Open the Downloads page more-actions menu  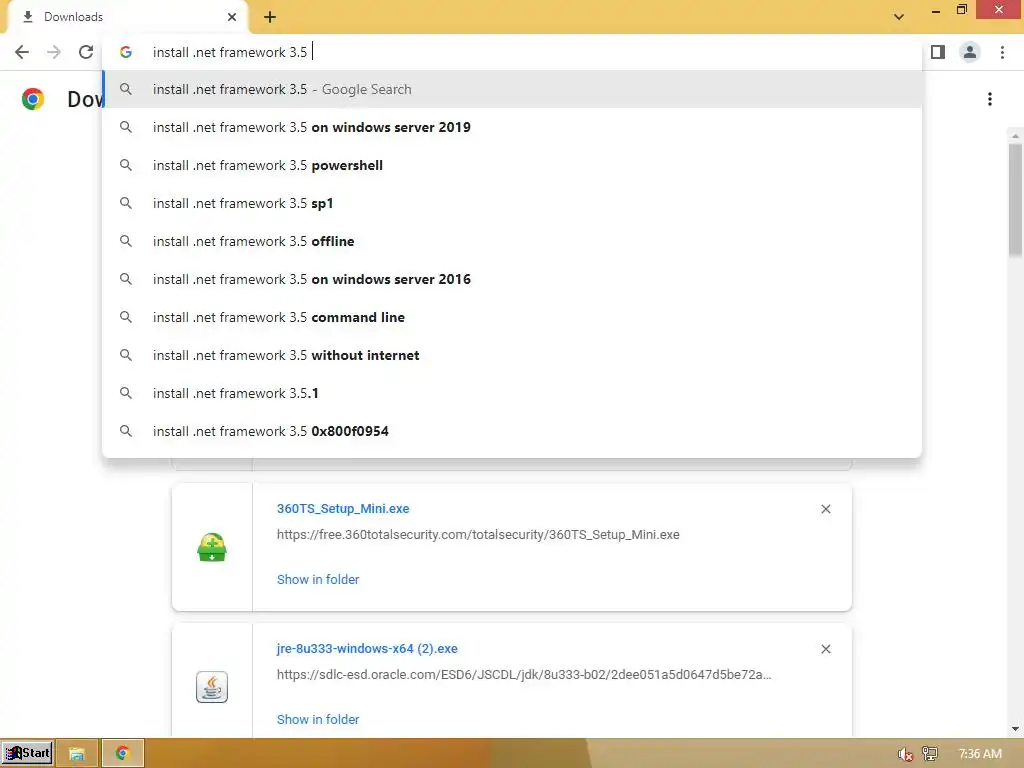point(990,99)
